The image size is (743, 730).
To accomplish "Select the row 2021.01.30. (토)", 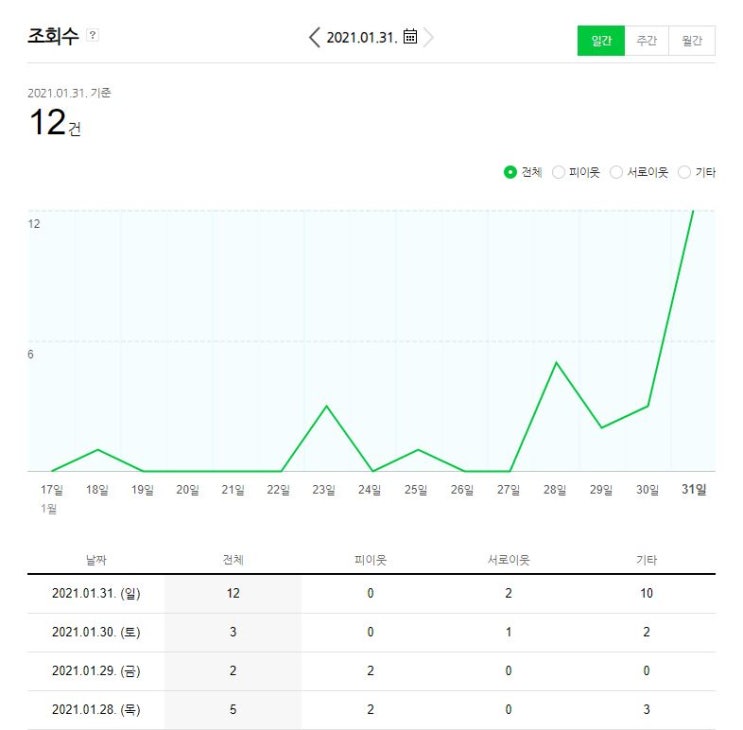I will point(372,632).
